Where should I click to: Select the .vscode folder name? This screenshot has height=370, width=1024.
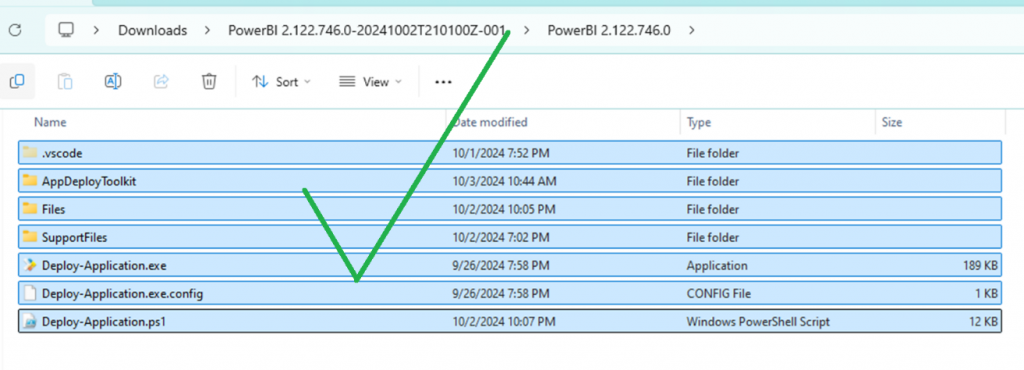coord(61,153)
